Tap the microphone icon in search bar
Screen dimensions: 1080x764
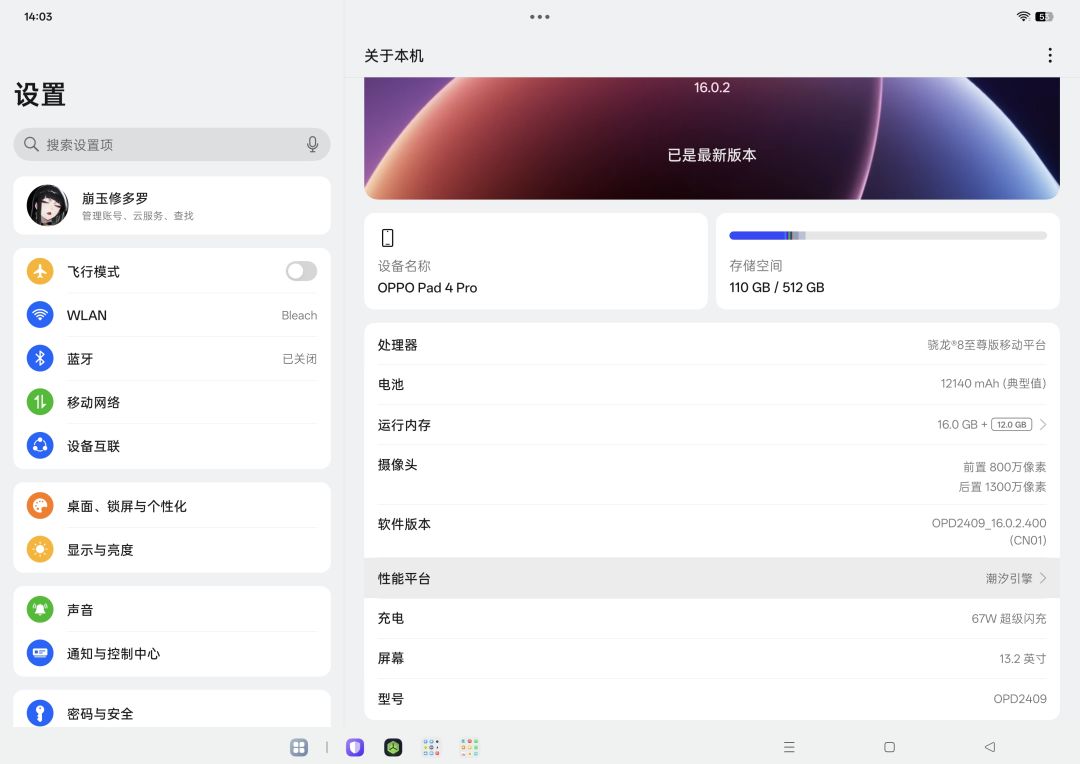coord(313,144)
